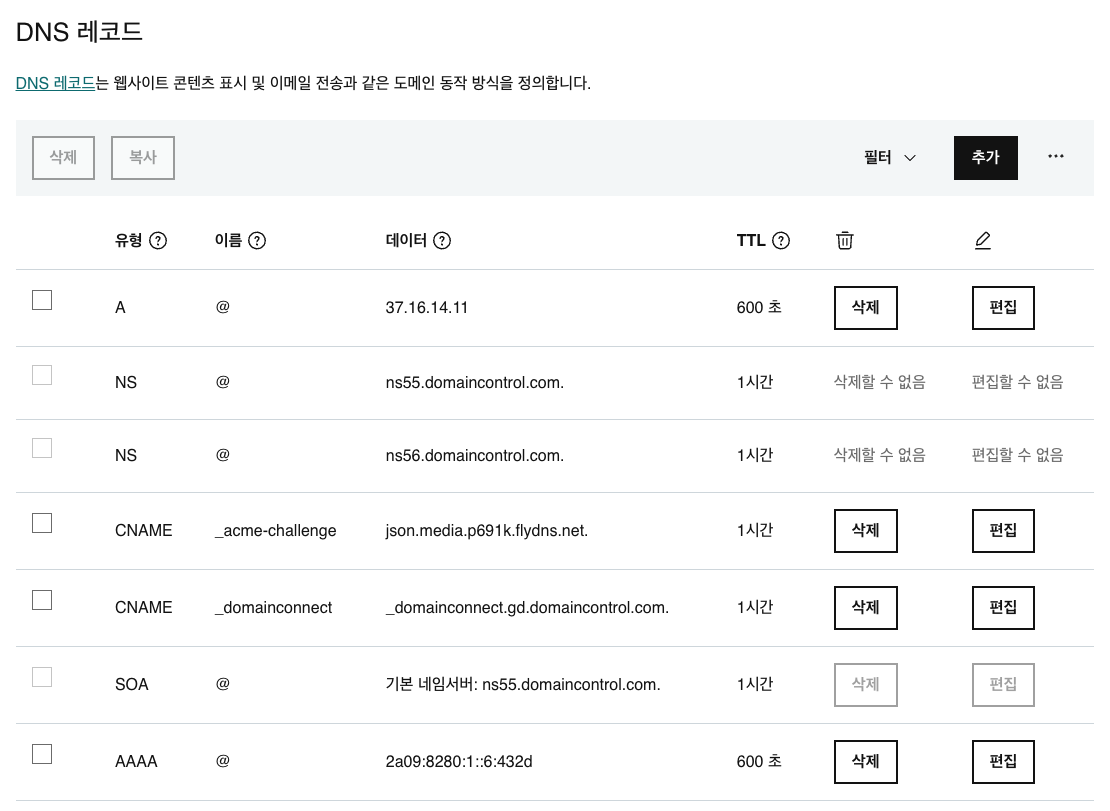
Task: Select the A record checkbox
Action: pyautogui.click(x=42, y=300)
